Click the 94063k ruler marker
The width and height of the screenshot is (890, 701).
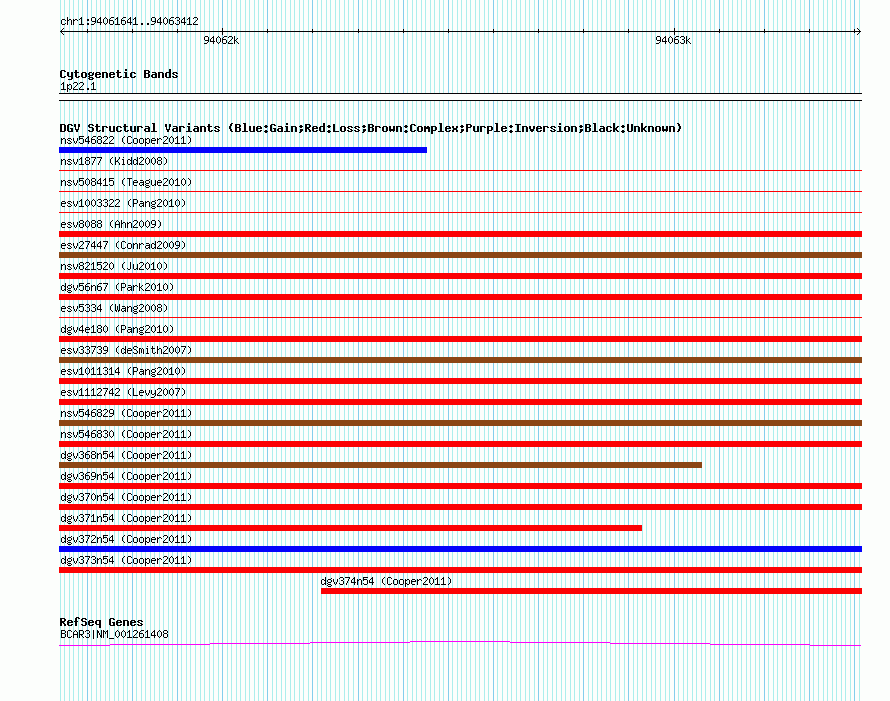coord(673,40)
